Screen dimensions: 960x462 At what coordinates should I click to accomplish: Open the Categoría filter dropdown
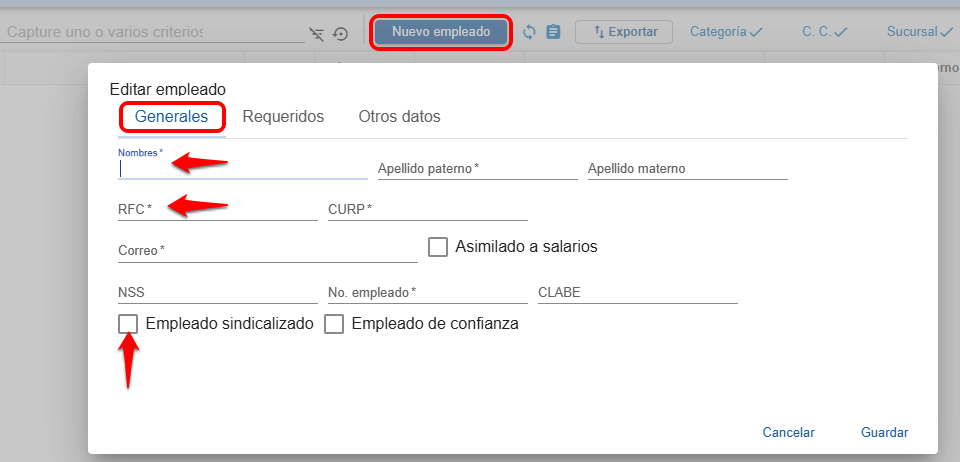[726, 32]
